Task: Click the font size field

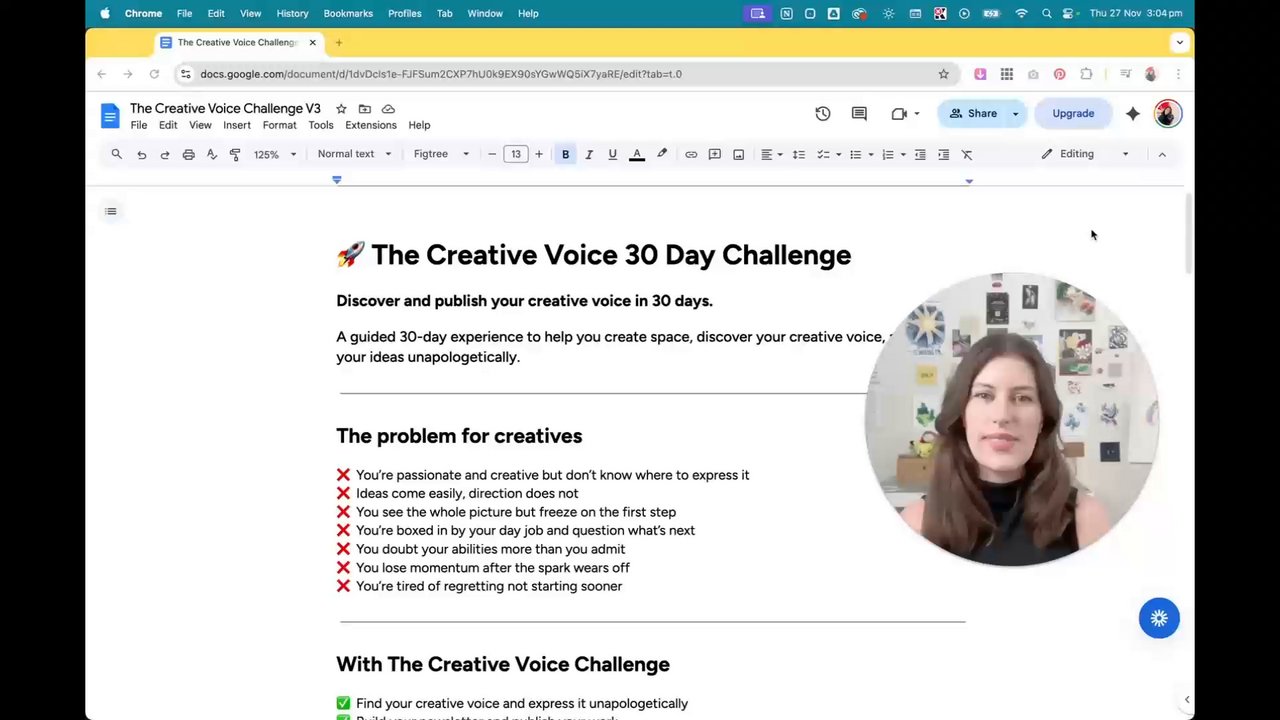Action: coord(516,154)
